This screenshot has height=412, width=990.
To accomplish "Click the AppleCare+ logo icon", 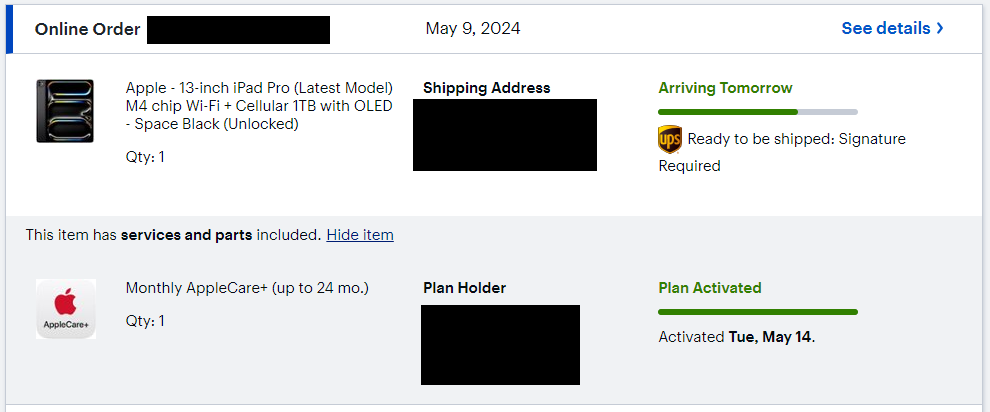I will coord(66,308).
